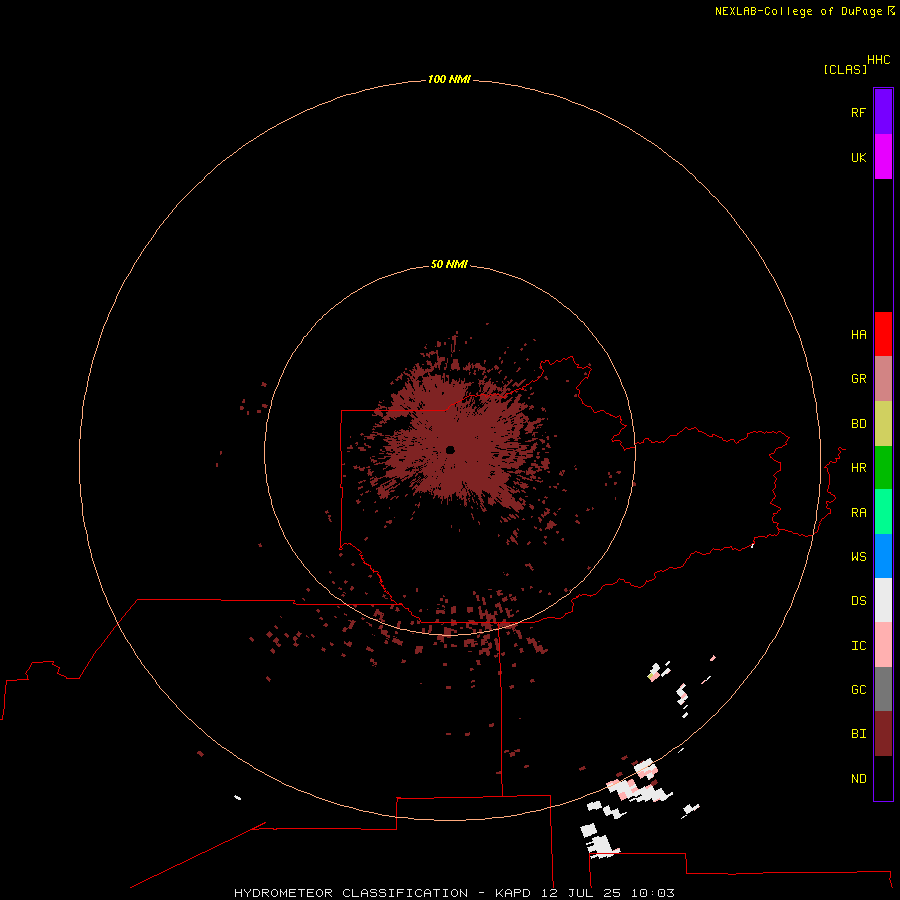
Task: Click the GR legend label
Action: click(x=858, y=379)
